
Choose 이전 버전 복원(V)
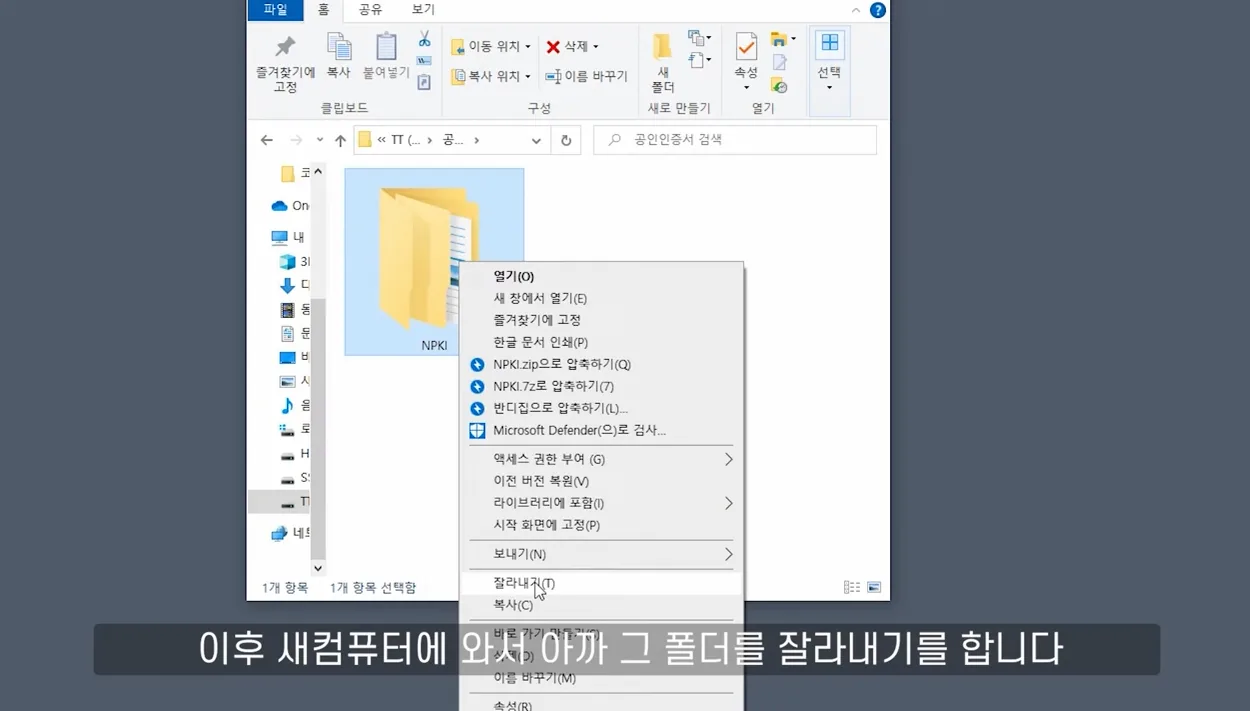click(601, 481)
